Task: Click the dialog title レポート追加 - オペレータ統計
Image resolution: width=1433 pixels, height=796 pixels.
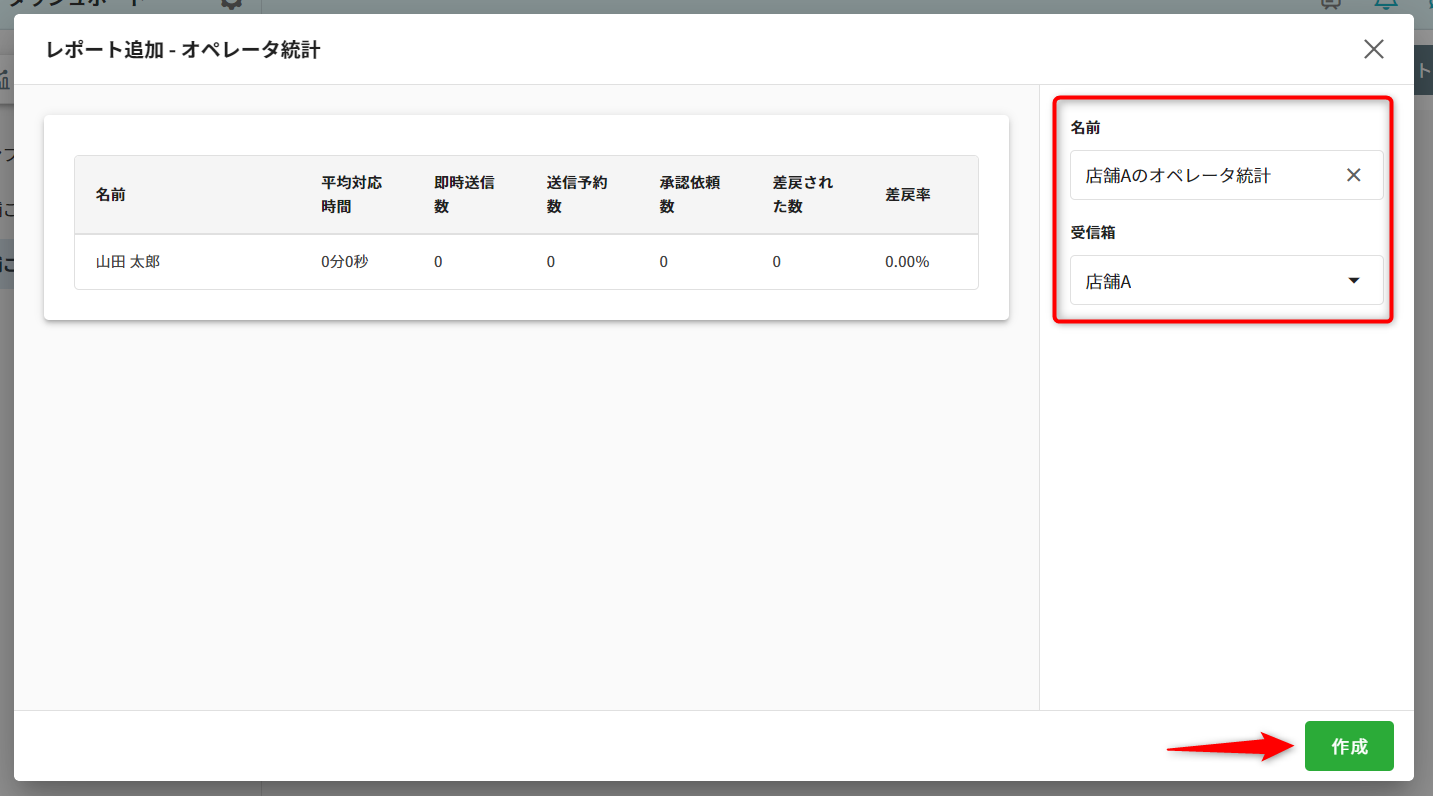Action: click(183, 50)
